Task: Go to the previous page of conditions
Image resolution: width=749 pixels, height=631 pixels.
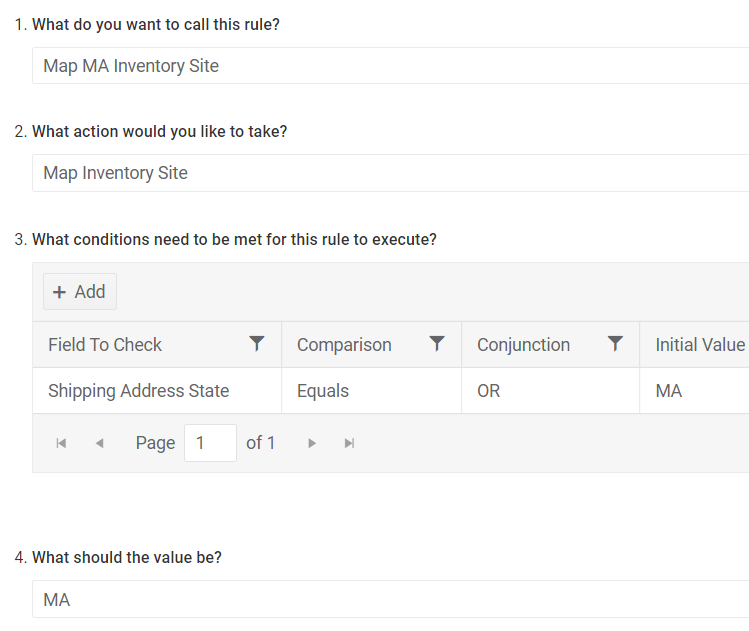Action: [x=99, y=443]
